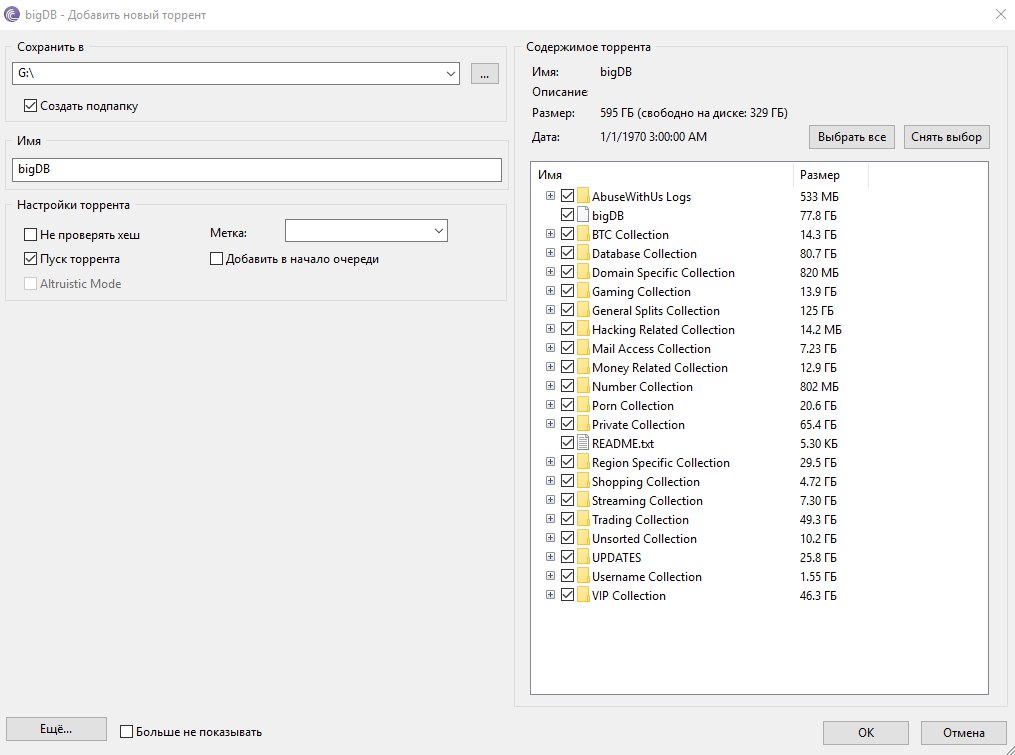Deselect the bigDB file checkbox
This screenshot has height=755, width=1015.
click(x=567, y=215)
